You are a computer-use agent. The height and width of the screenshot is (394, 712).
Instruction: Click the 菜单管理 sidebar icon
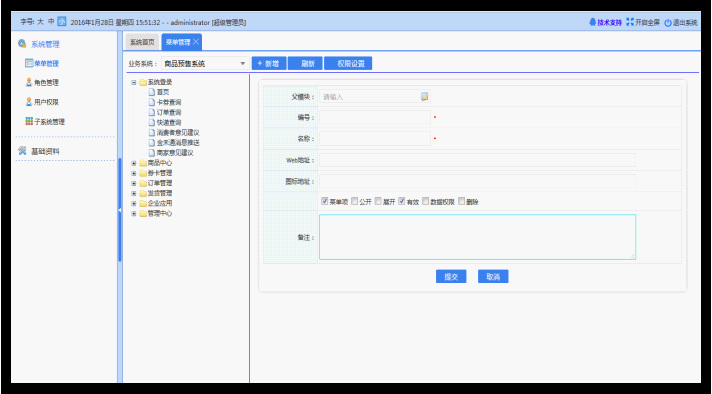coord(29,63)
